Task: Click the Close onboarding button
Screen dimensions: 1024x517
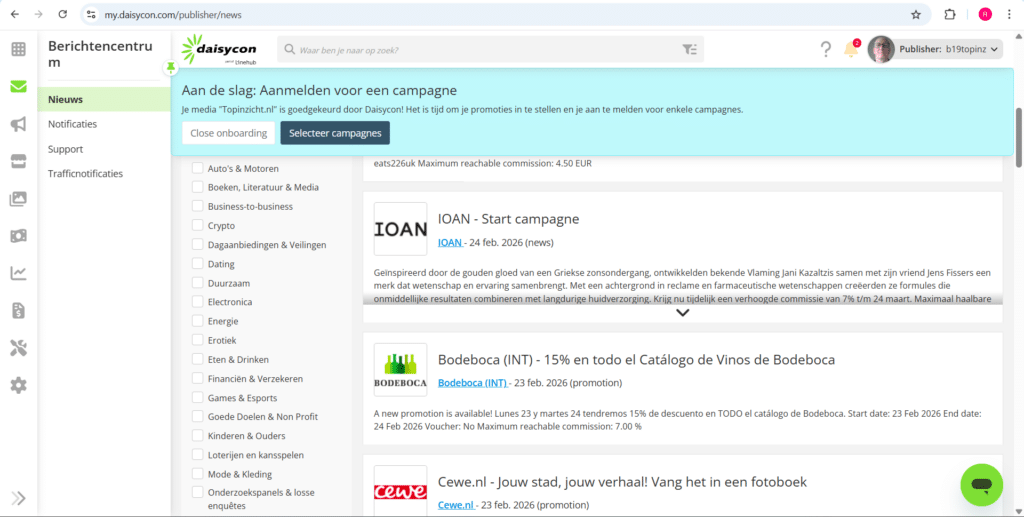Action: [229, 133]
